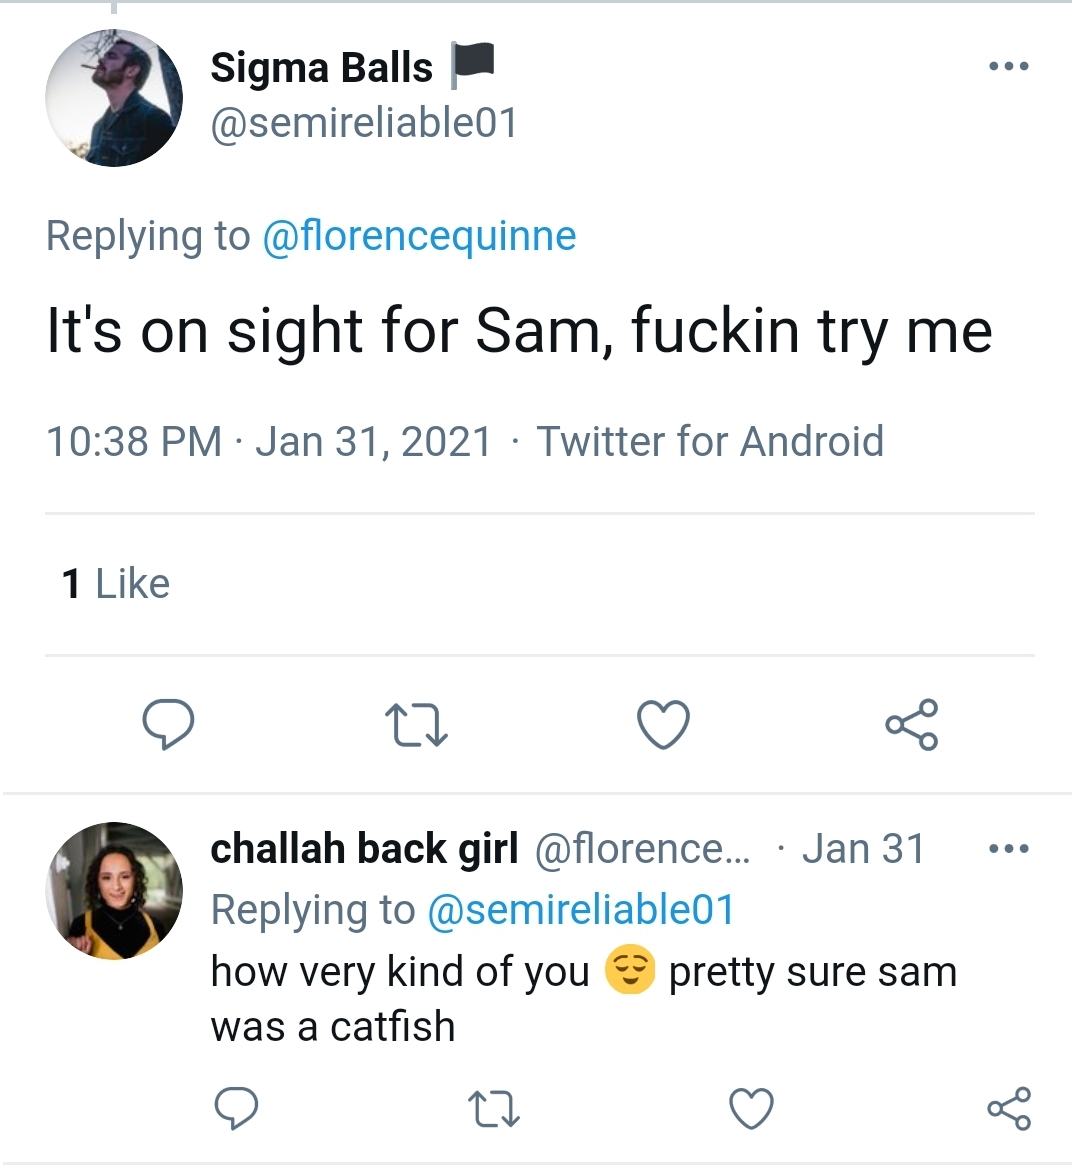Reply to challah back girl's tweet
The height and width of the screenshot is (1170, 1072).
pyautogui.click(x=236, y=1107)
